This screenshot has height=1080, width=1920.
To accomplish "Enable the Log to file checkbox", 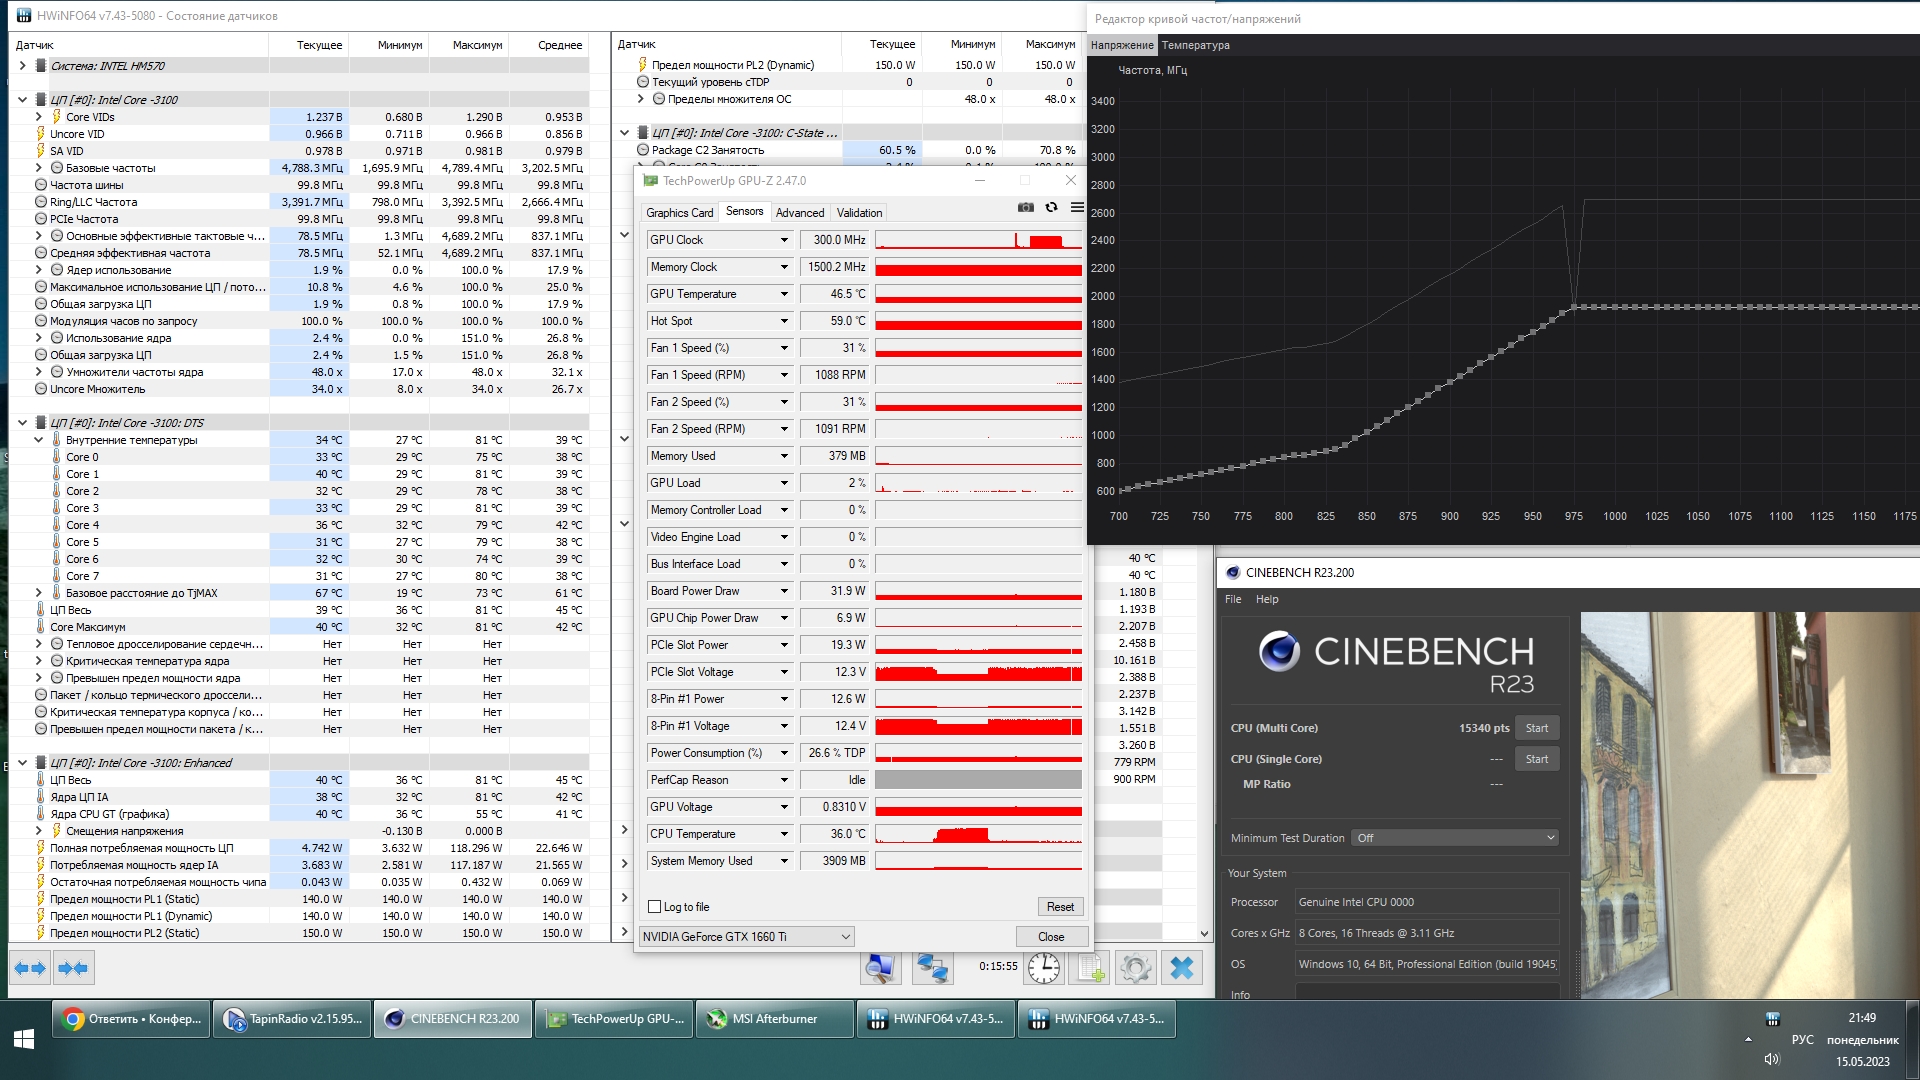I will coord(655,907).
